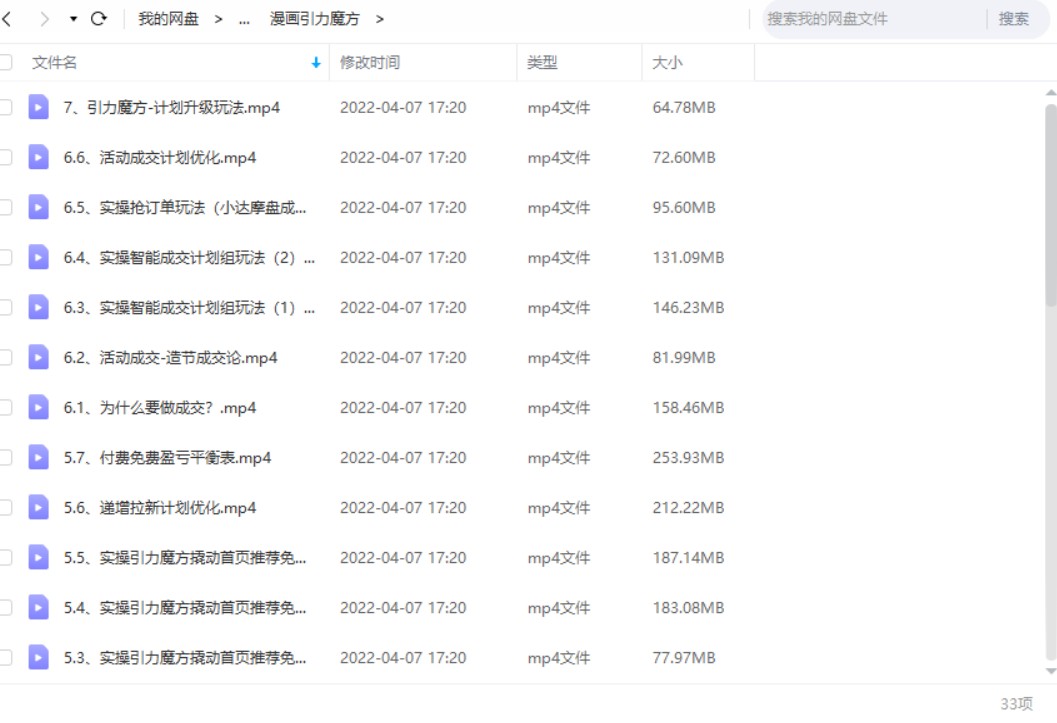Select the file name starting with 5.4、

click(185, 608)
